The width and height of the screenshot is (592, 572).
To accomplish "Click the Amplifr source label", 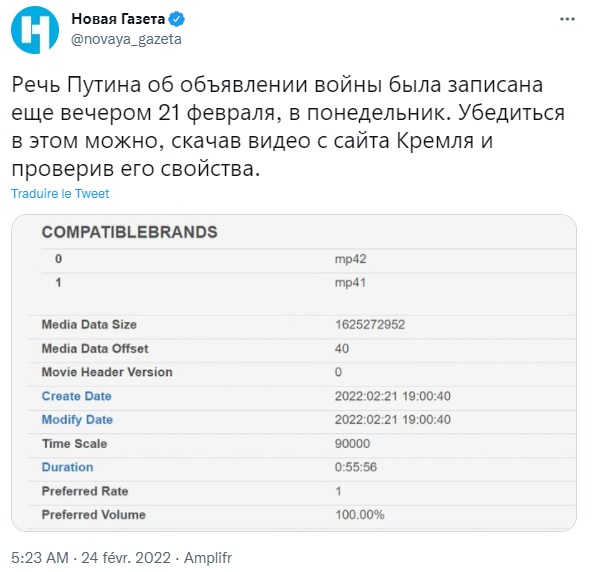I will 208,558.
